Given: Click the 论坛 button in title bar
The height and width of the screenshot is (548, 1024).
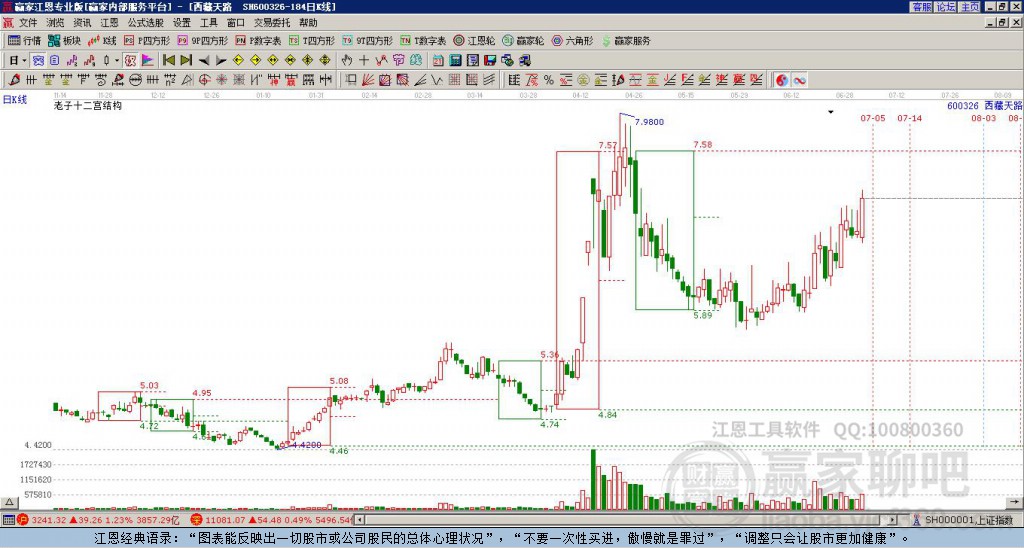Looking at the screenshot, I should click(x=945, y=7).
